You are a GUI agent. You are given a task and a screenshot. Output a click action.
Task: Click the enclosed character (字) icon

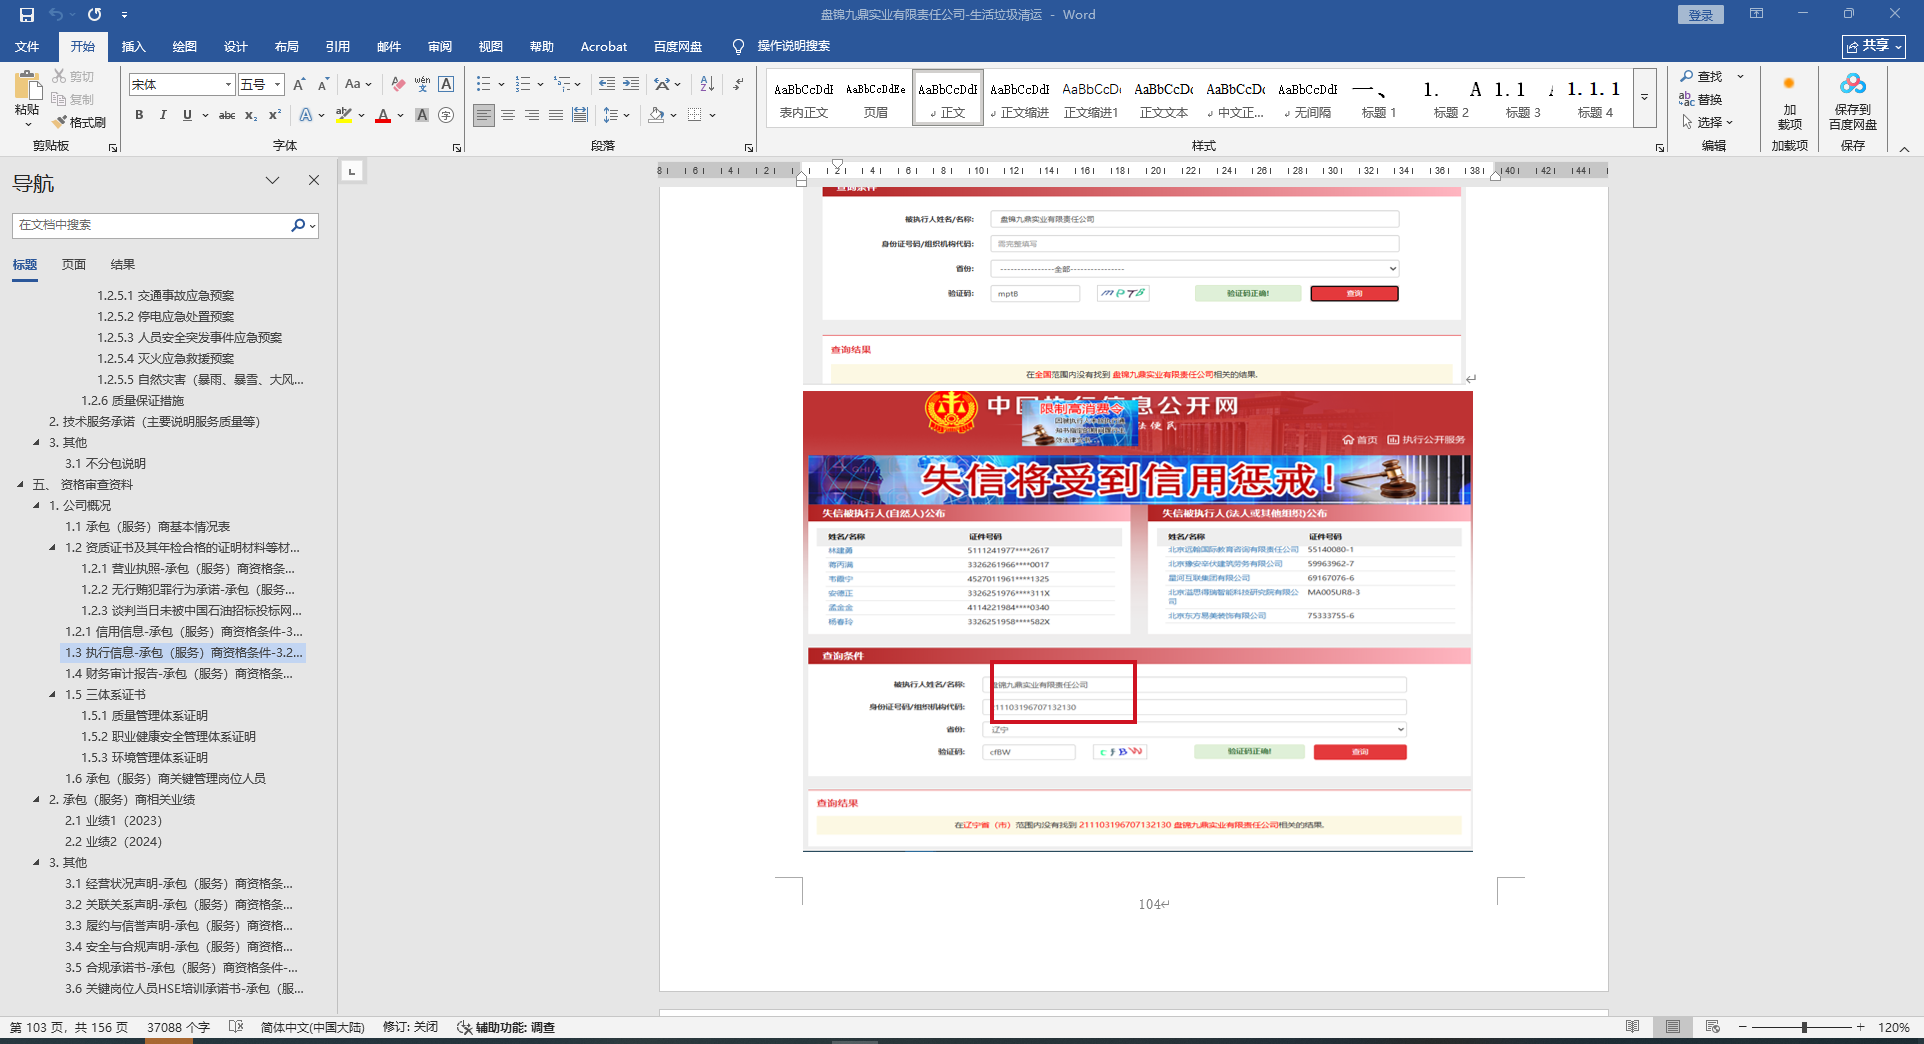point(446,115)
